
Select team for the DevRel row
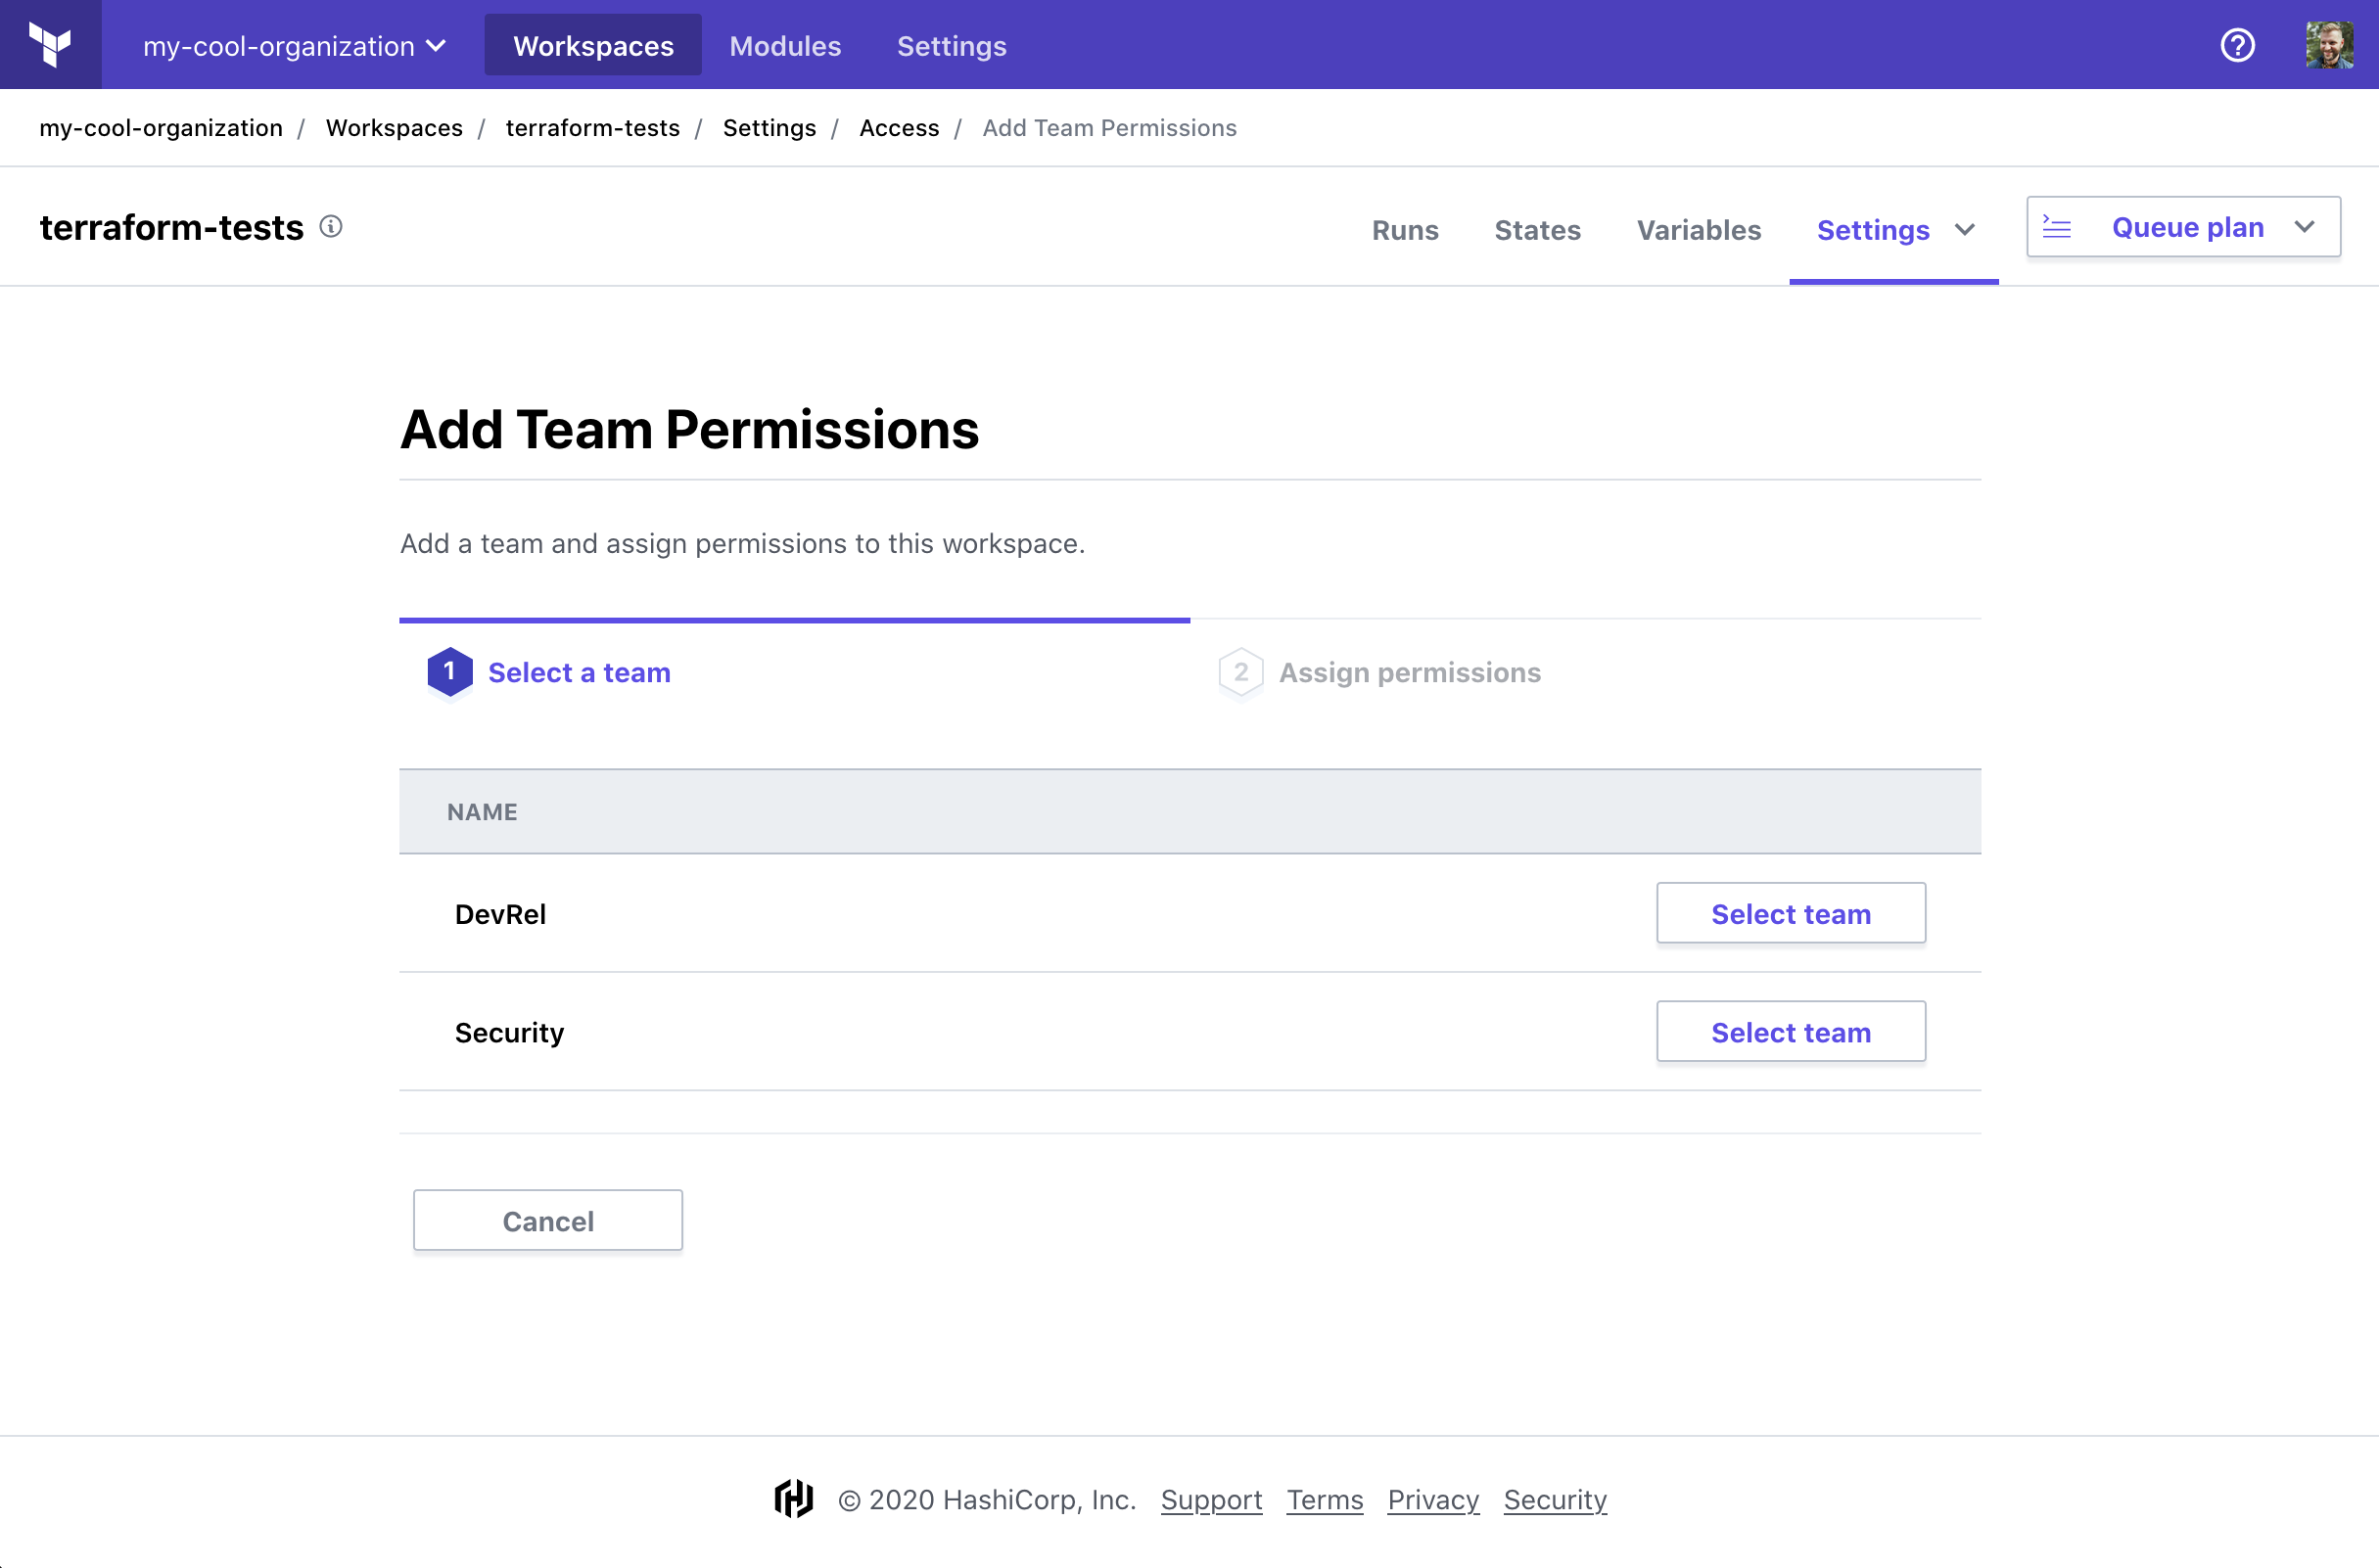(1790, 913)
